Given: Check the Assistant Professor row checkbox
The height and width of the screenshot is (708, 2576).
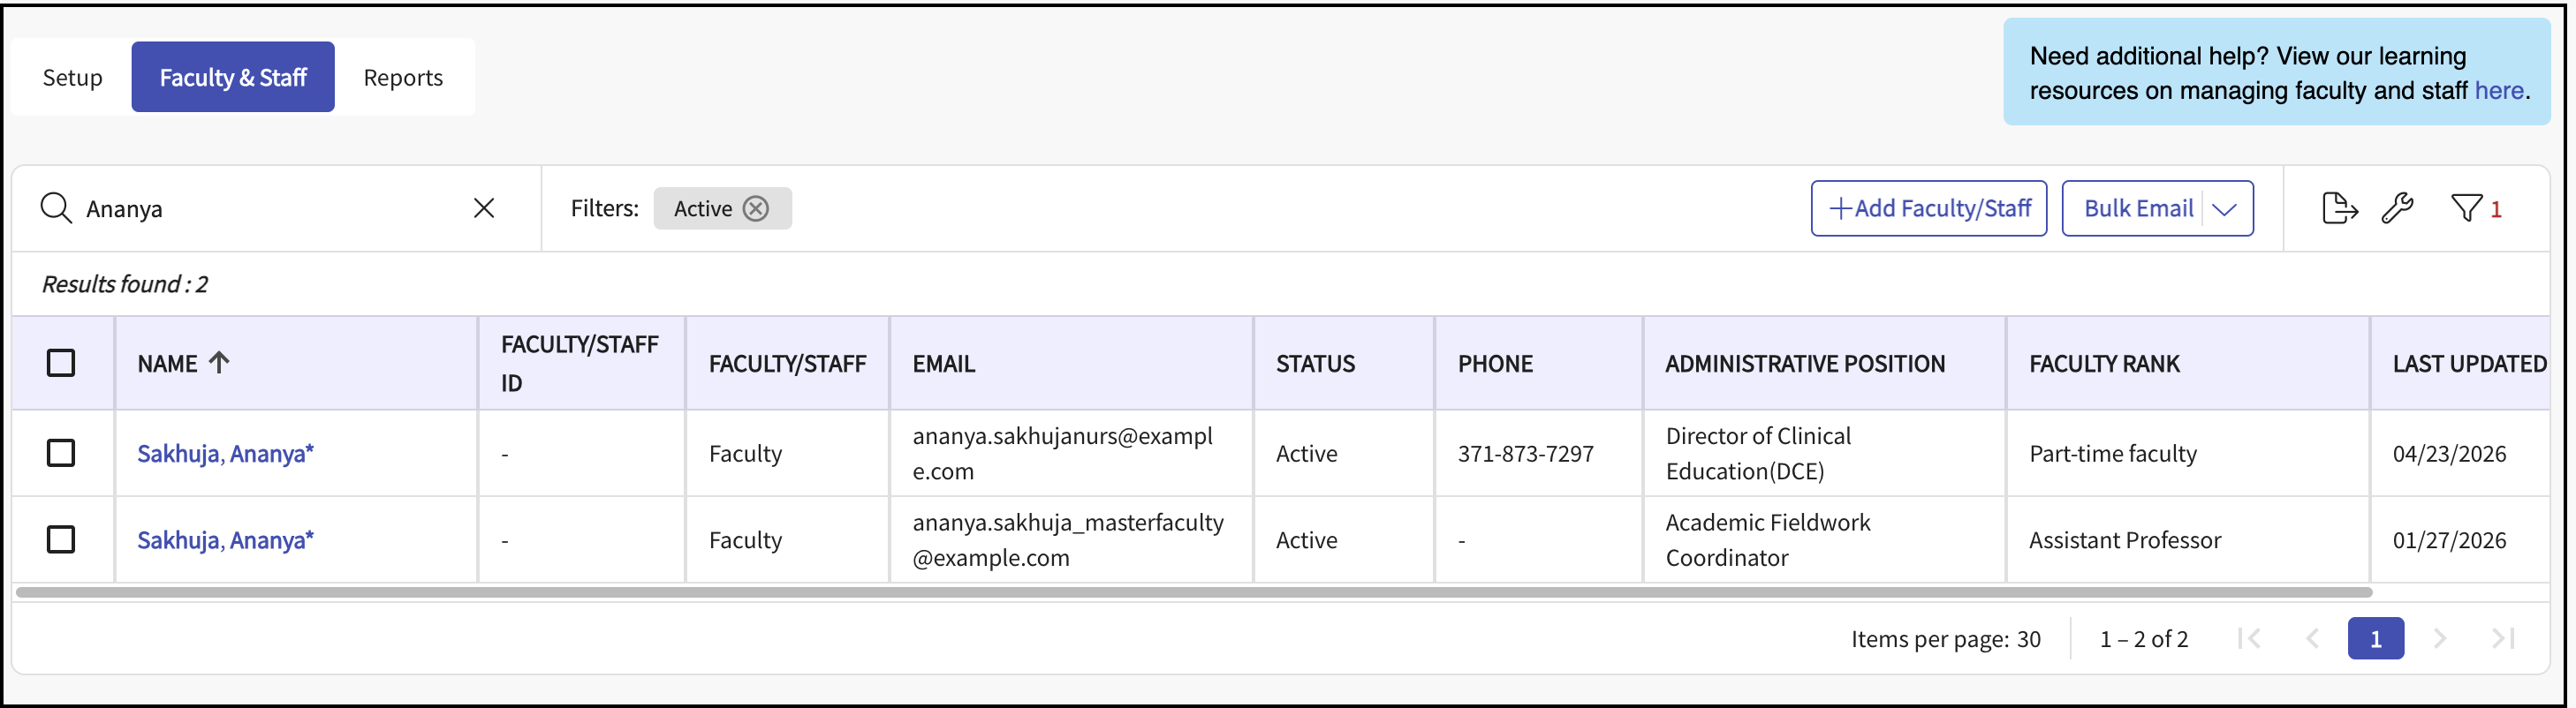Looking at the screenshot, I should click(61, 540).
